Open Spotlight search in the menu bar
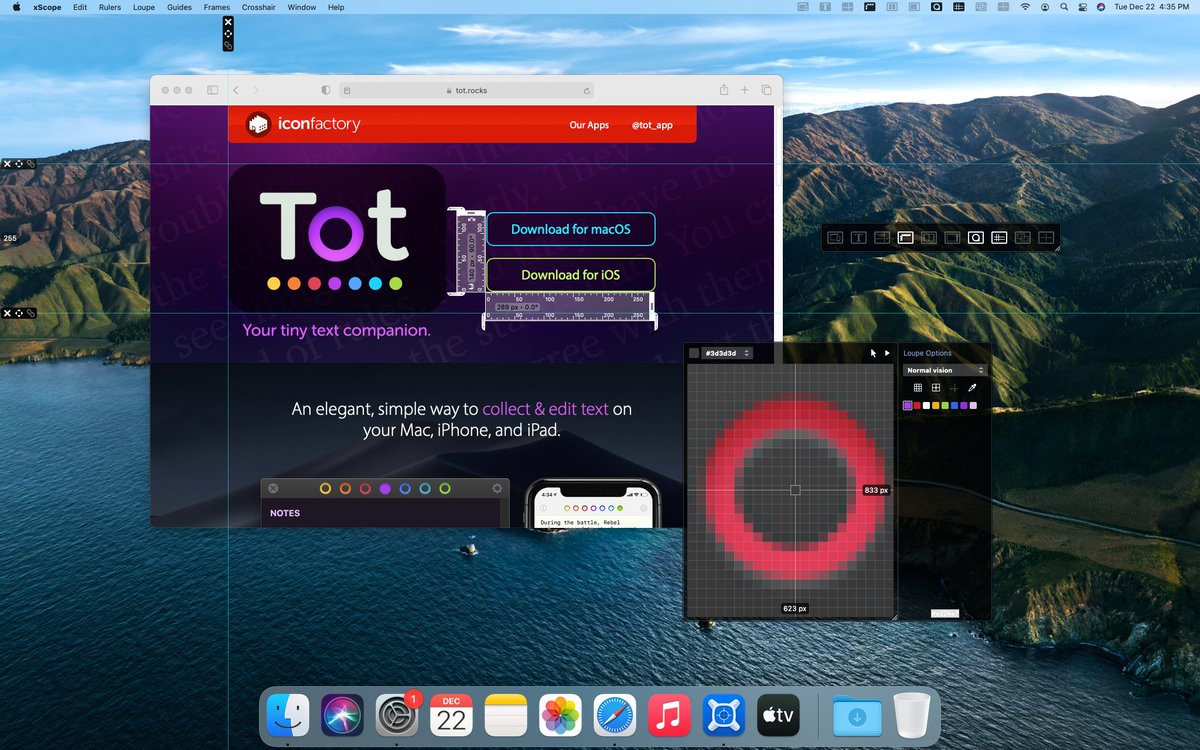The image size is (1200, 750). (x=1063, y=7)
